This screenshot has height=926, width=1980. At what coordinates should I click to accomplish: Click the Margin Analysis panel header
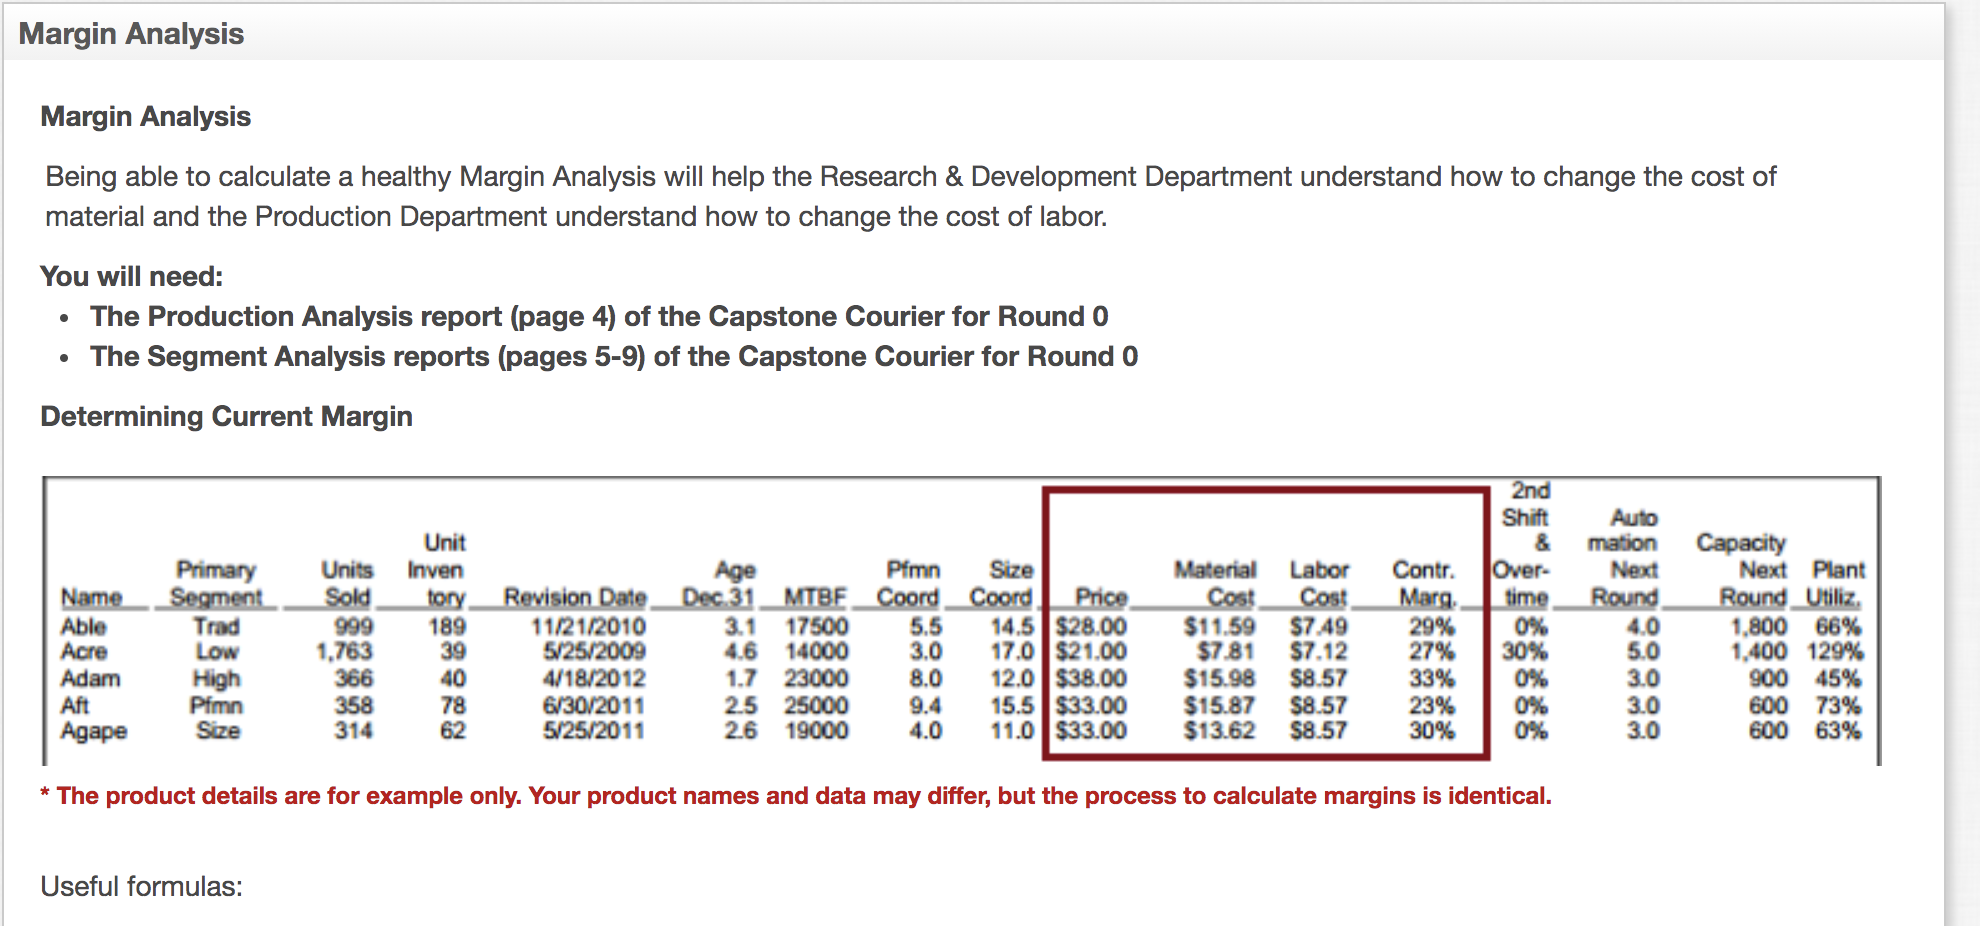(130, 33)
